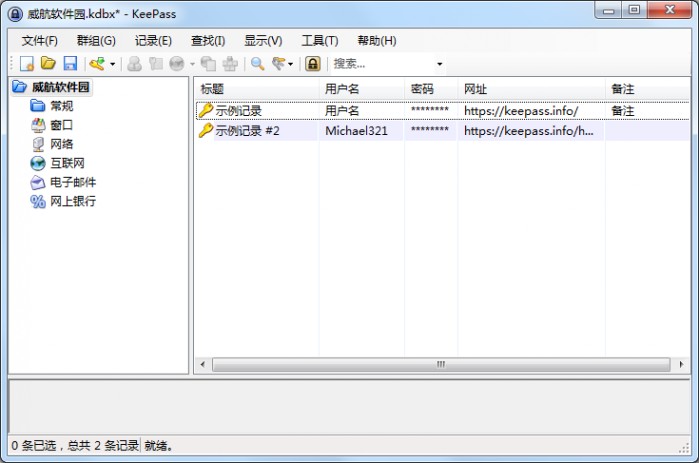Image resolution: width=699 pixels, height=463 pixels.
Task: Click the New database toolbar icon
Action: coord(28,64)
